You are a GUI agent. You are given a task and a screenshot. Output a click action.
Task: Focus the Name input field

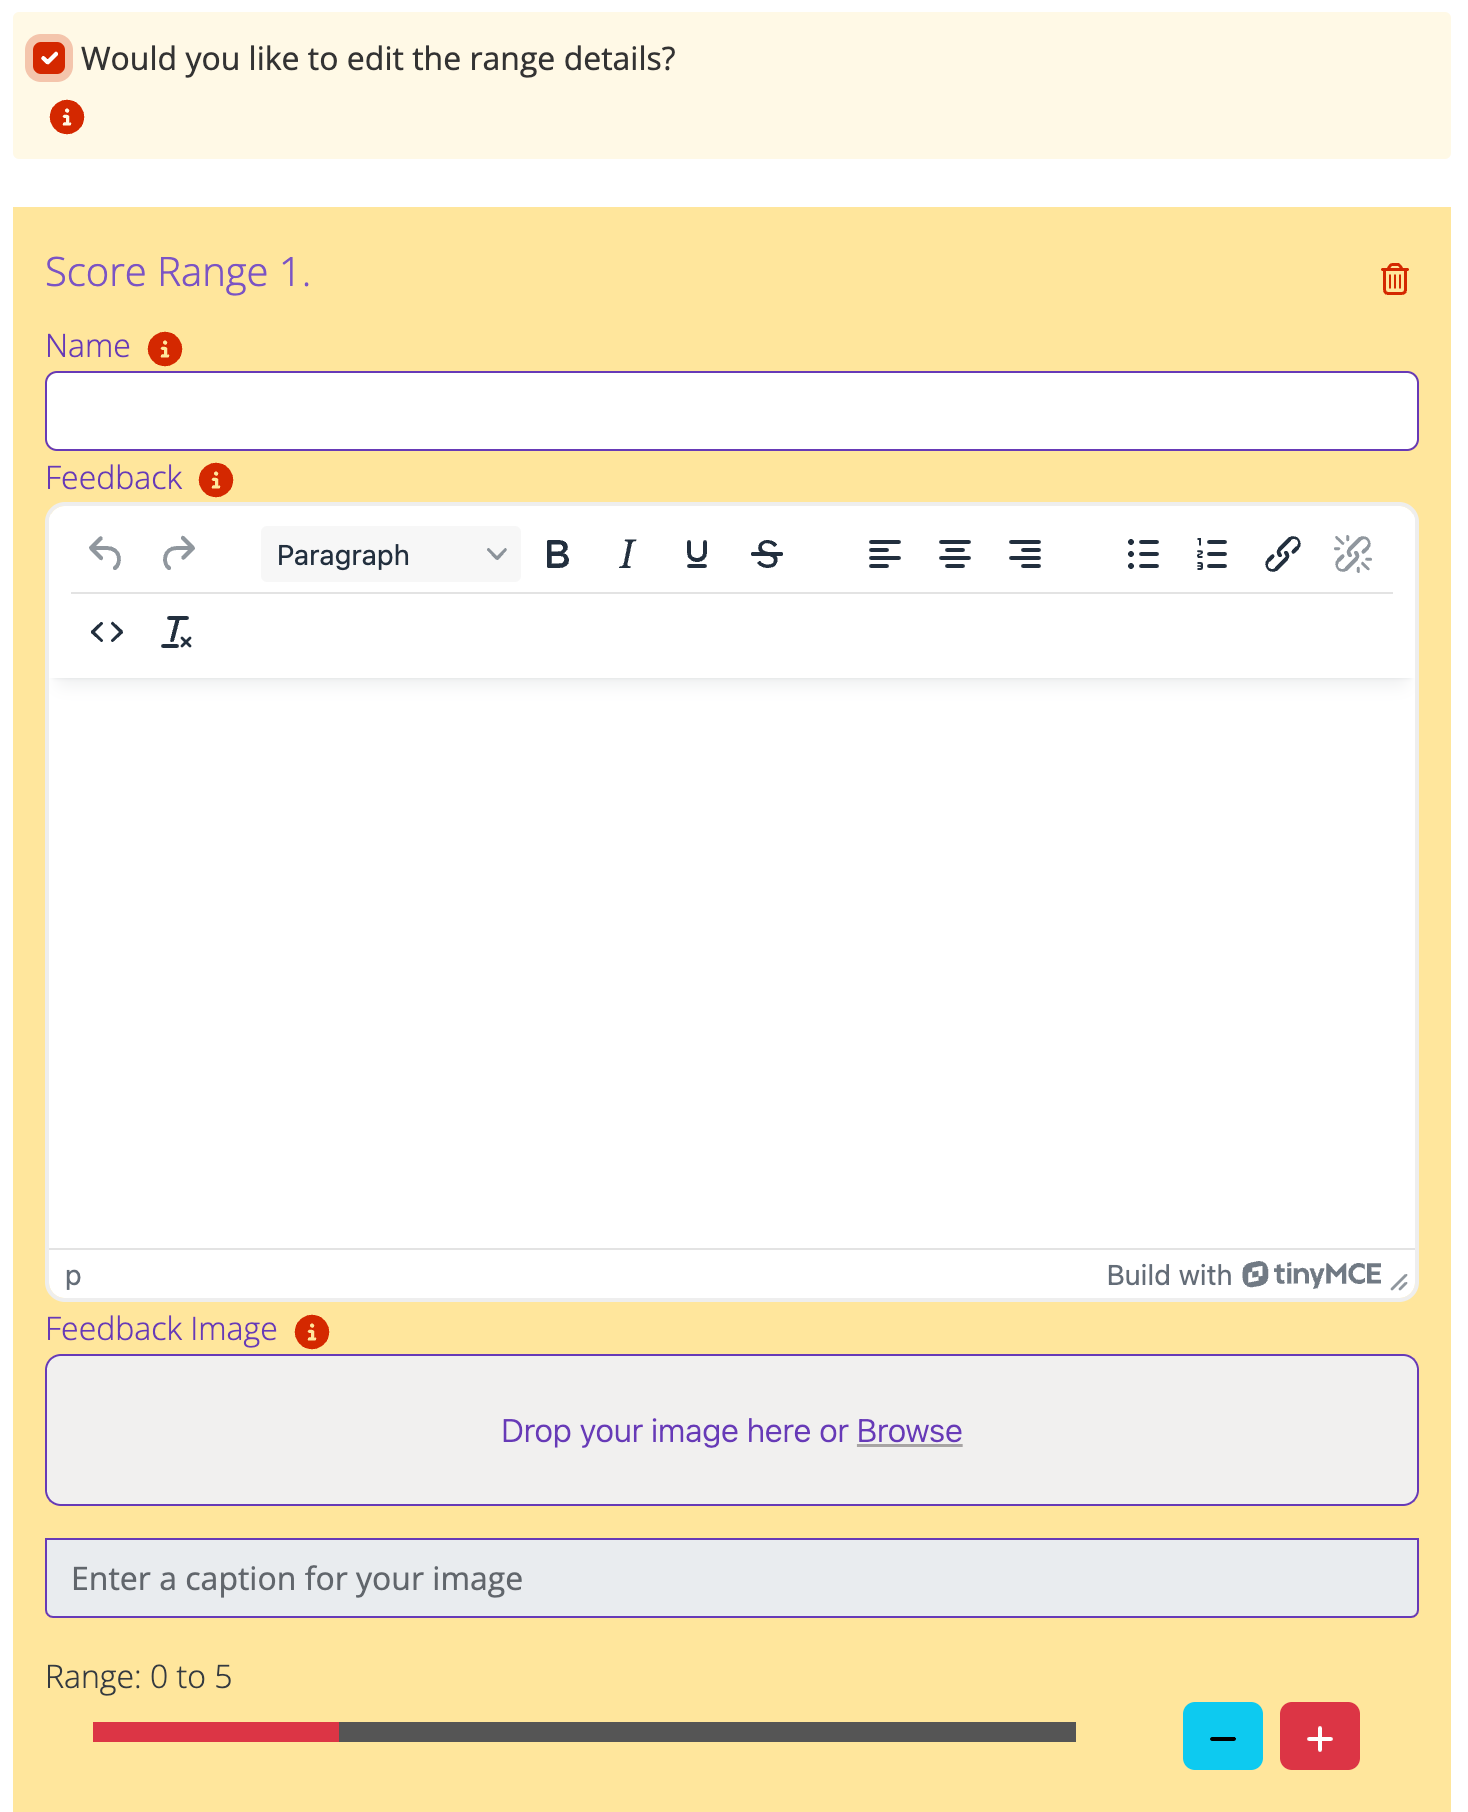pos(732,411)
